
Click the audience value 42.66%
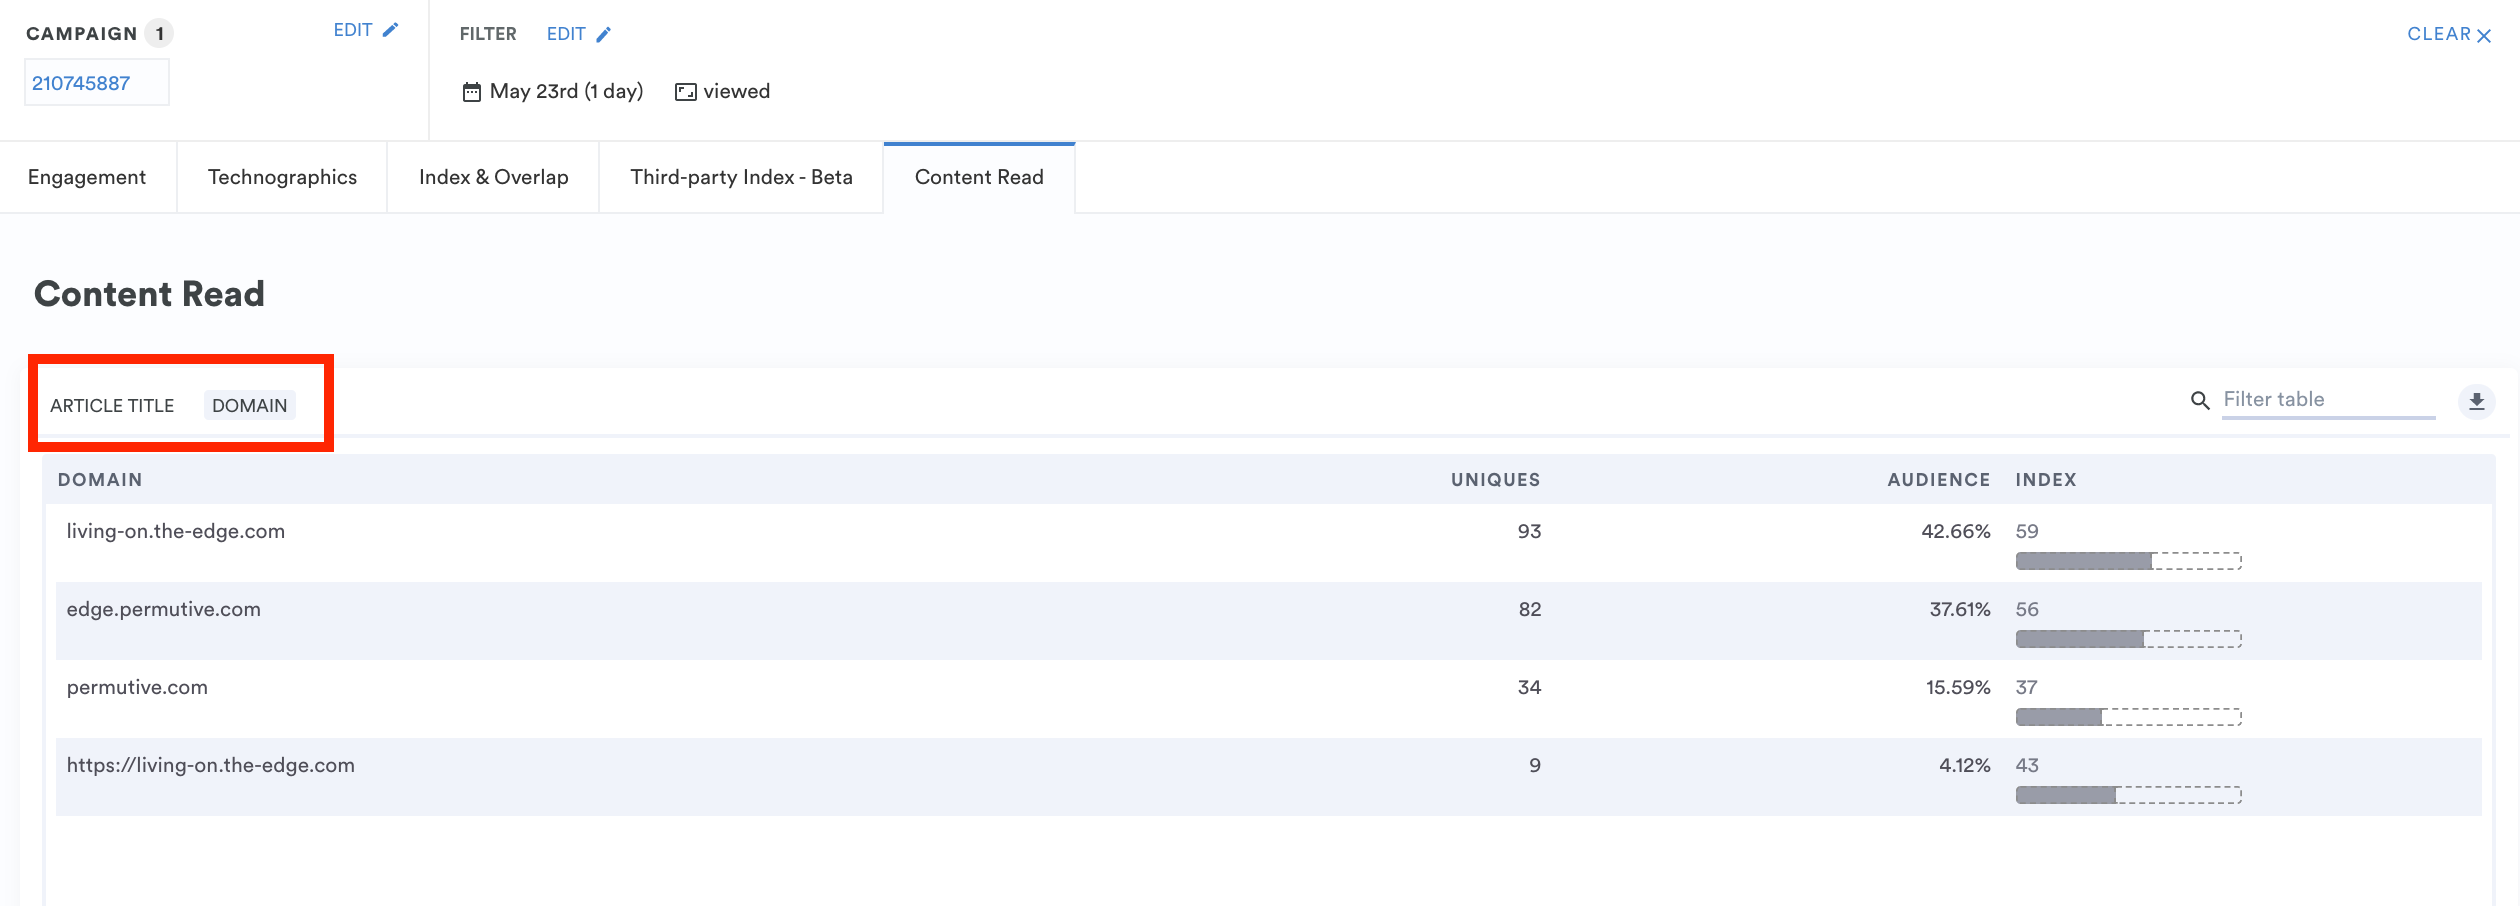pyautogui.click(x=1956, y=531)
